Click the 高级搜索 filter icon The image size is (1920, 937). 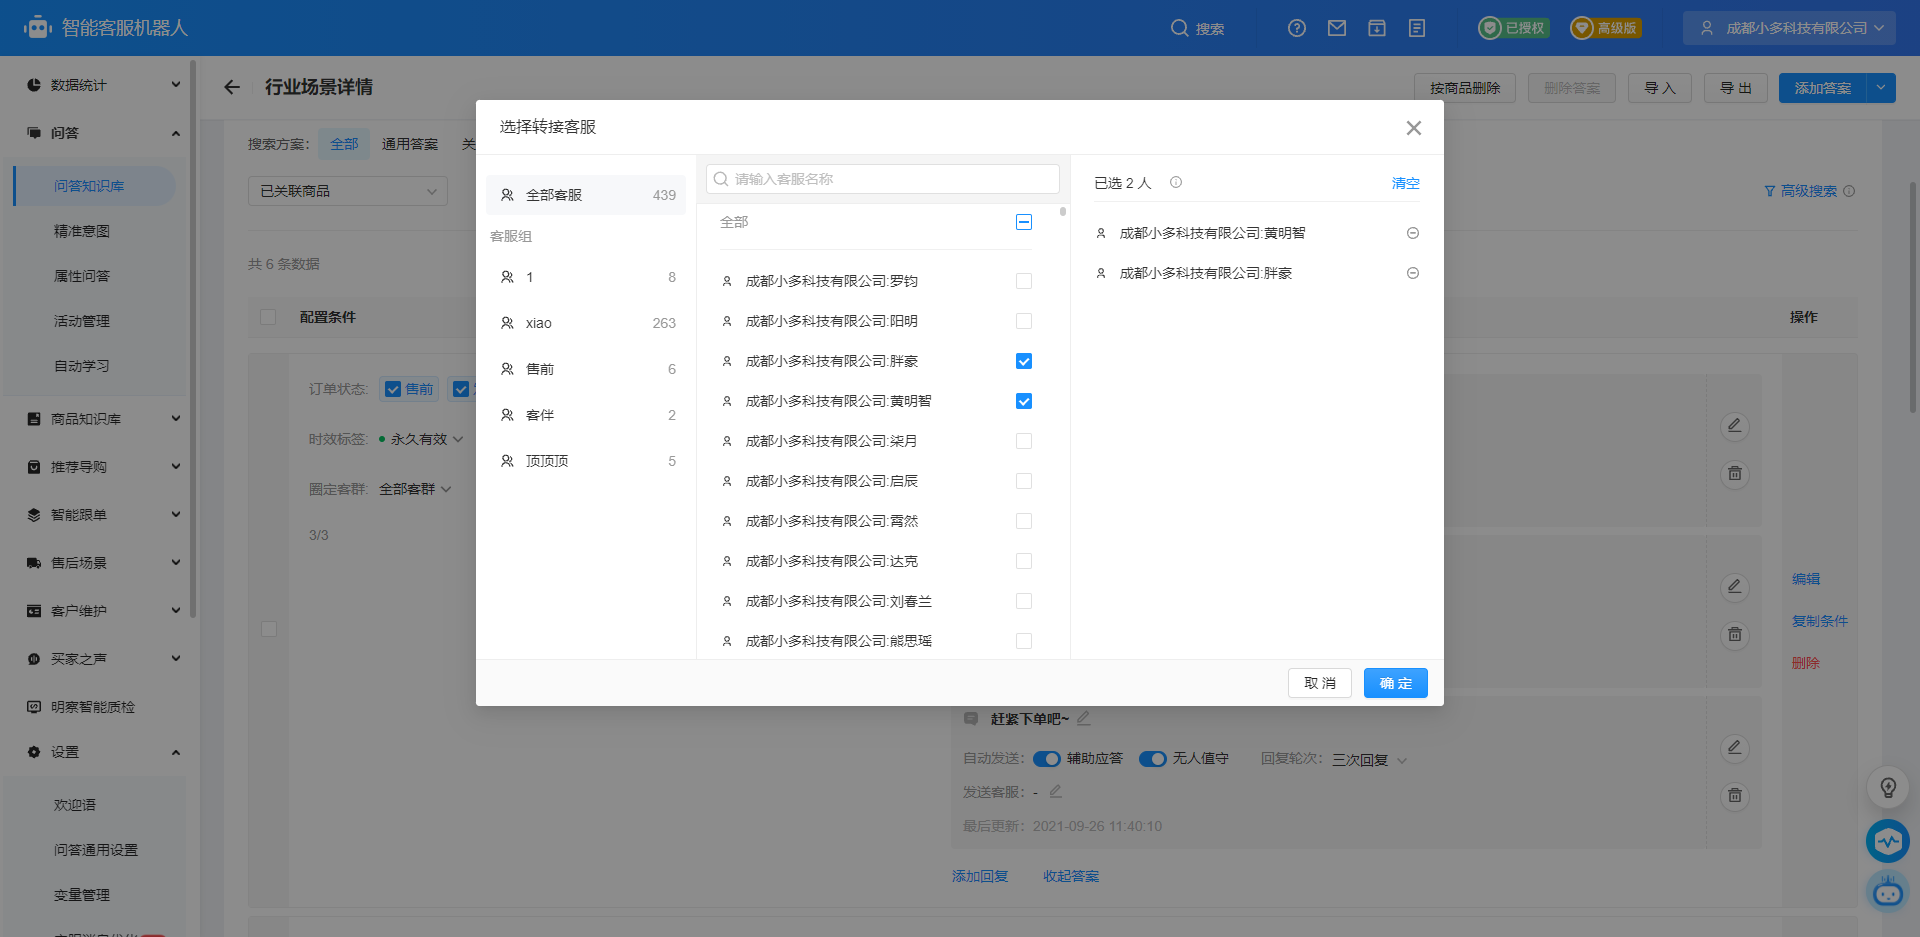pos(1770,191)
